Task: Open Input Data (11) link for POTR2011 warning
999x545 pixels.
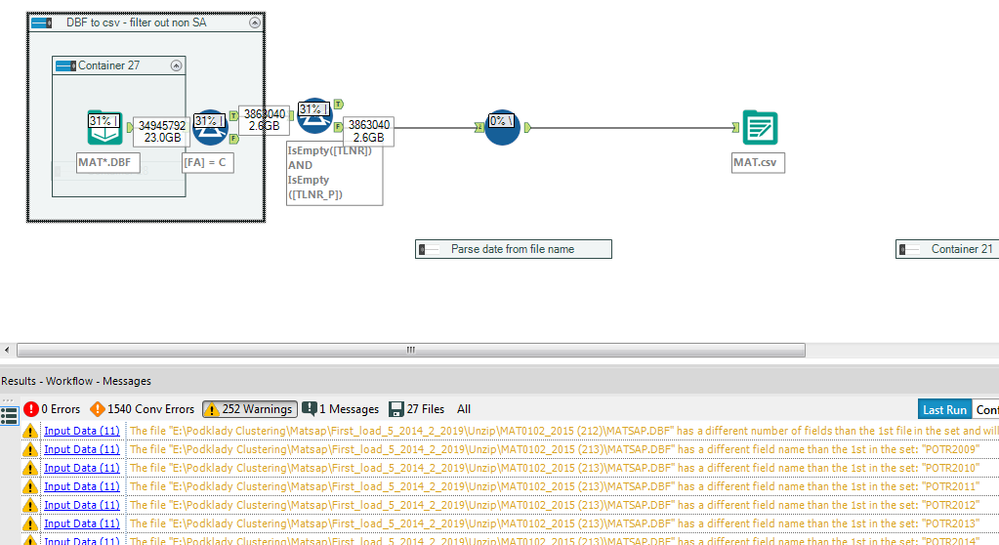Action: pos(82,486)
